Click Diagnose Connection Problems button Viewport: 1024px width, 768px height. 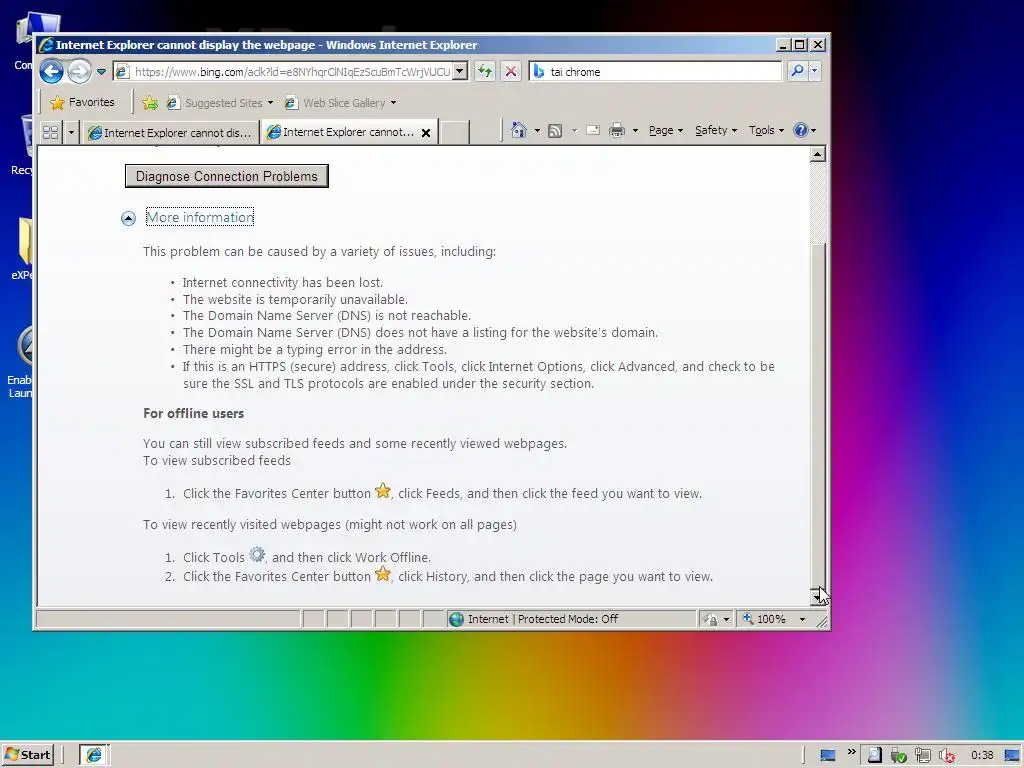pos(227,176)
